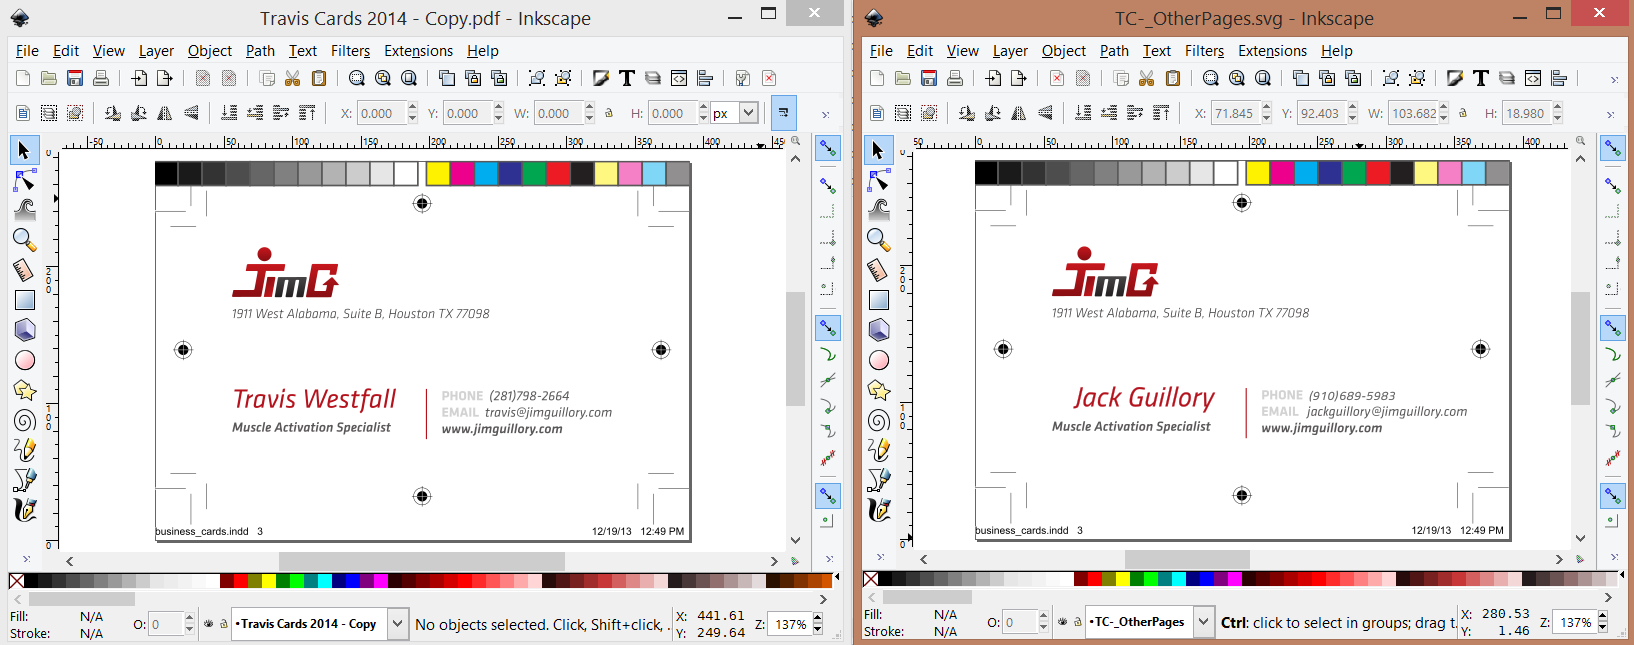Click the Jack Guillory name text
Screen dimensions: 1634x645
point(1144,398)
